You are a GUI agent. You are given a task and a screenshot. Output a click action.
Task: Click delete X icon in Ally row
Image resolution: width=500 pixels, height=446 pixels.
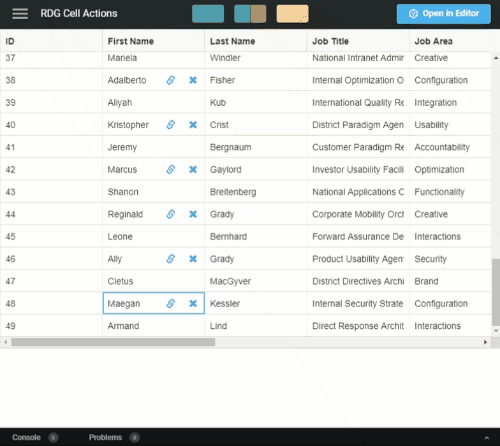(x=193, y=259)
